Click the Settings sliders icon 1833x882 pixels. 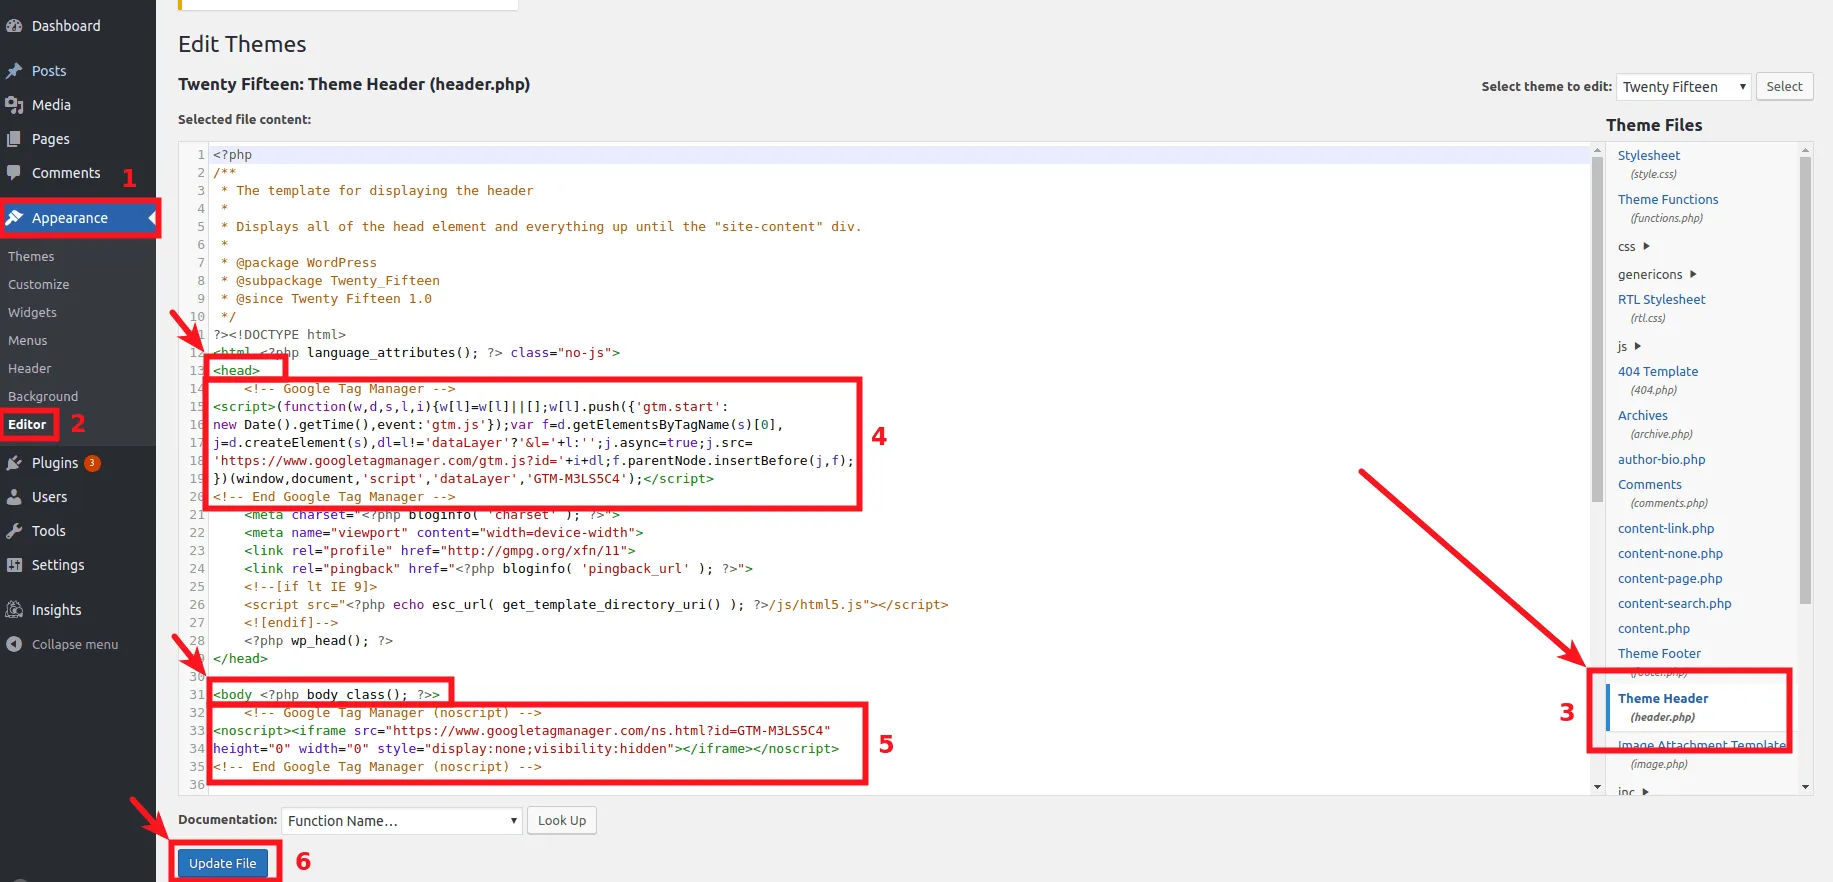pyautogui.click(x=14, y=565)
